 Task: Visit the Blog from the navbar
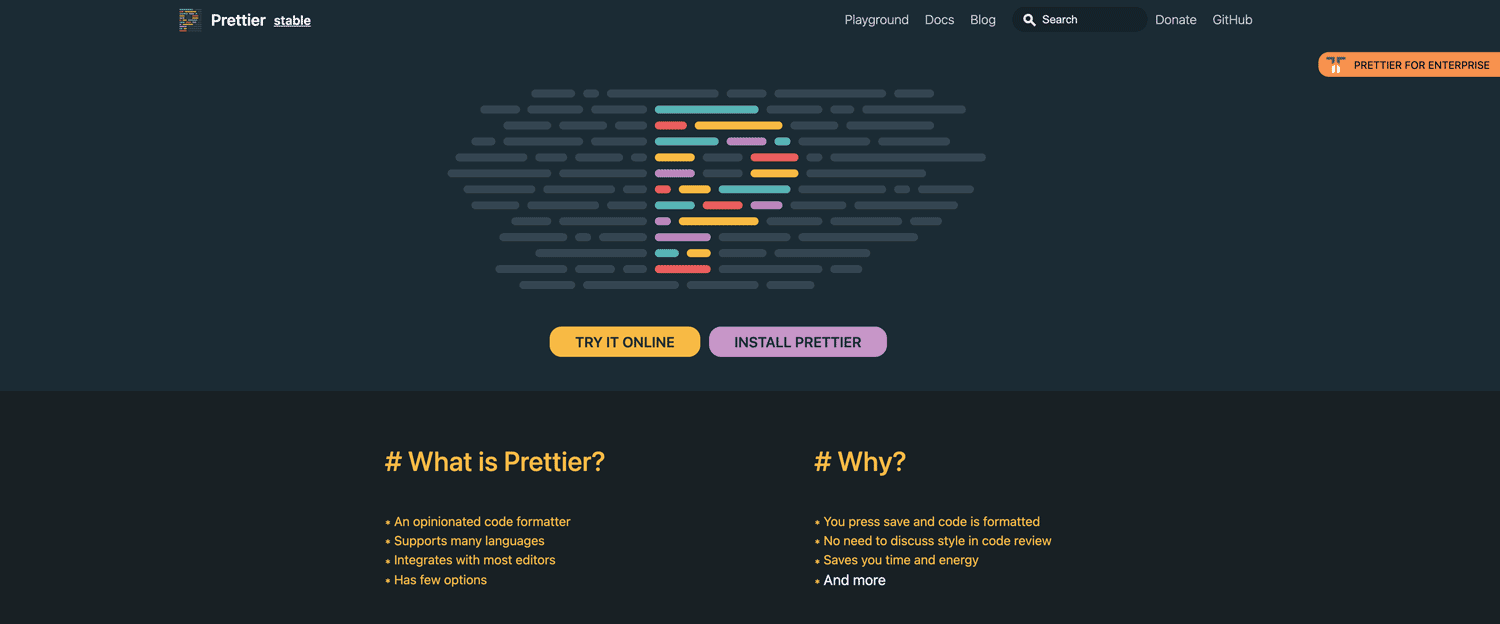tap(983, 20)
